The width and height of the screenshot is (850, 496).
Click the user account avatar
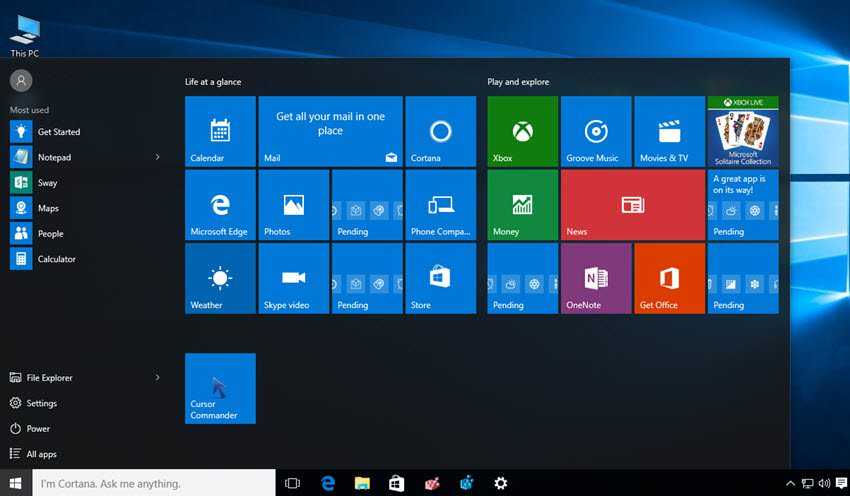(x=21, y=81)
